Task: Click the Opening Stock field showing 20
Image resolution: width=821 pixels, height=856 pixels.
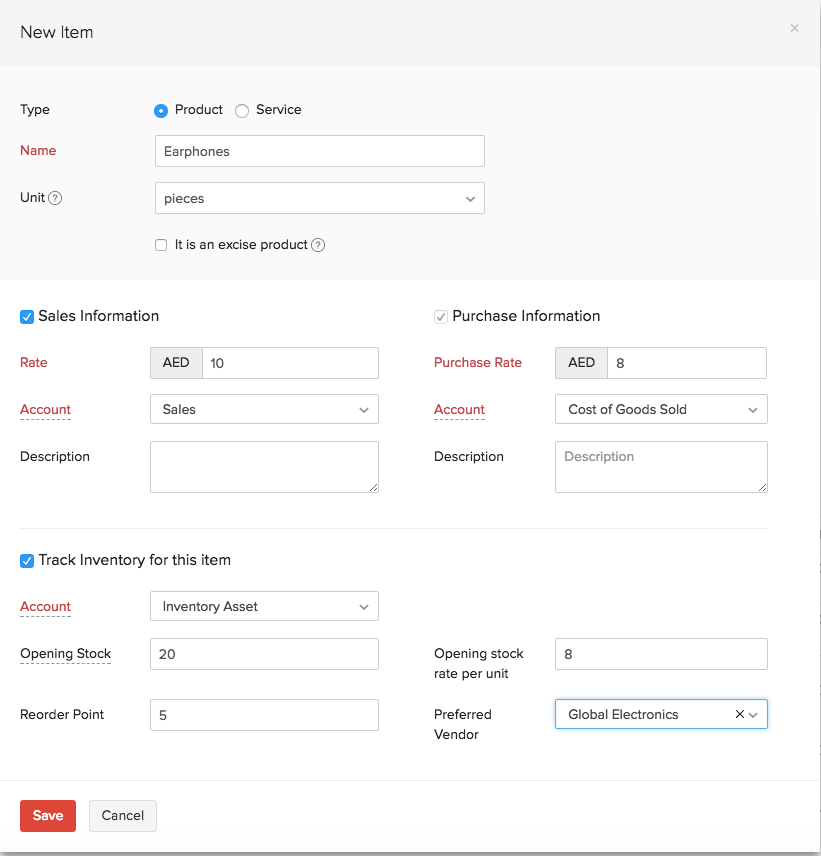Action: click(x=264, y=653)
